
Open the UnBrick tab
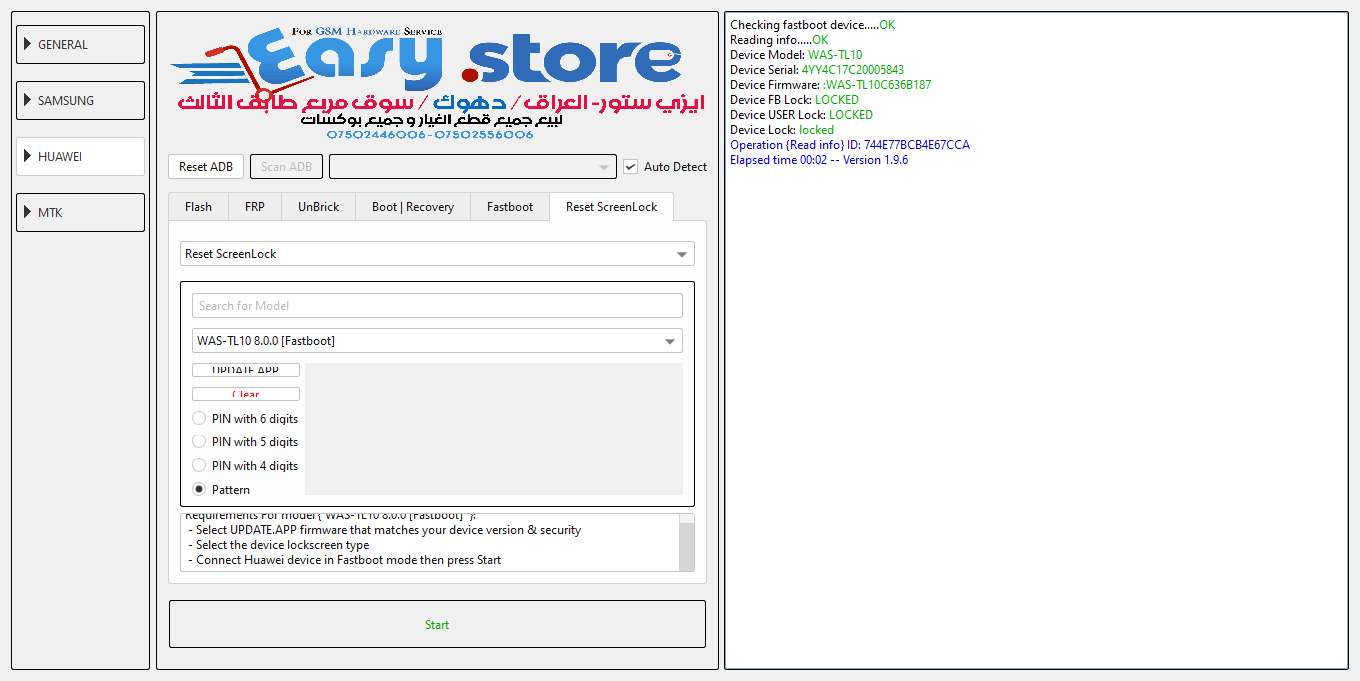[x=318, y=207]
